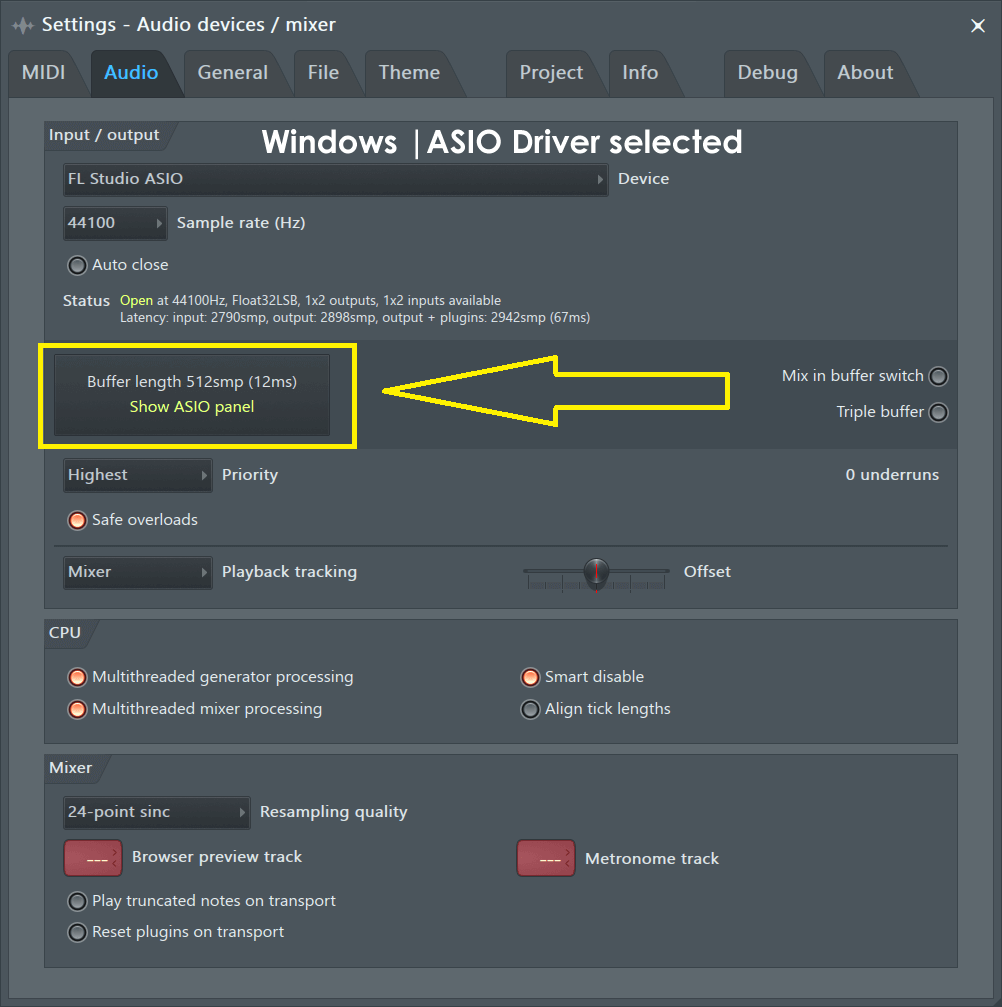Open the Resampling quality dropdown
The width and height of the screenshot is (1002, 1007).
[x=156, y=812]
